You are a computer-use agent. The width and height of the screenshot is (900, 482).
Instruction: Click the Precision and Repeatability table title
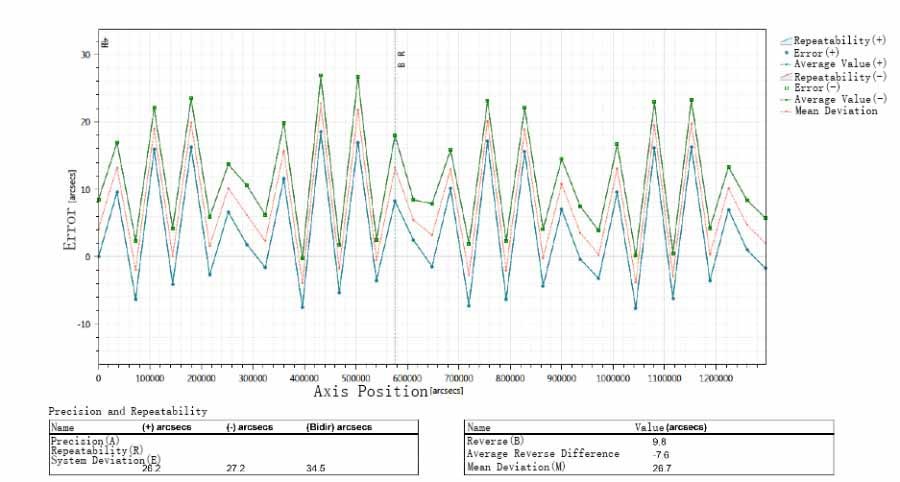tap(127, 411)
